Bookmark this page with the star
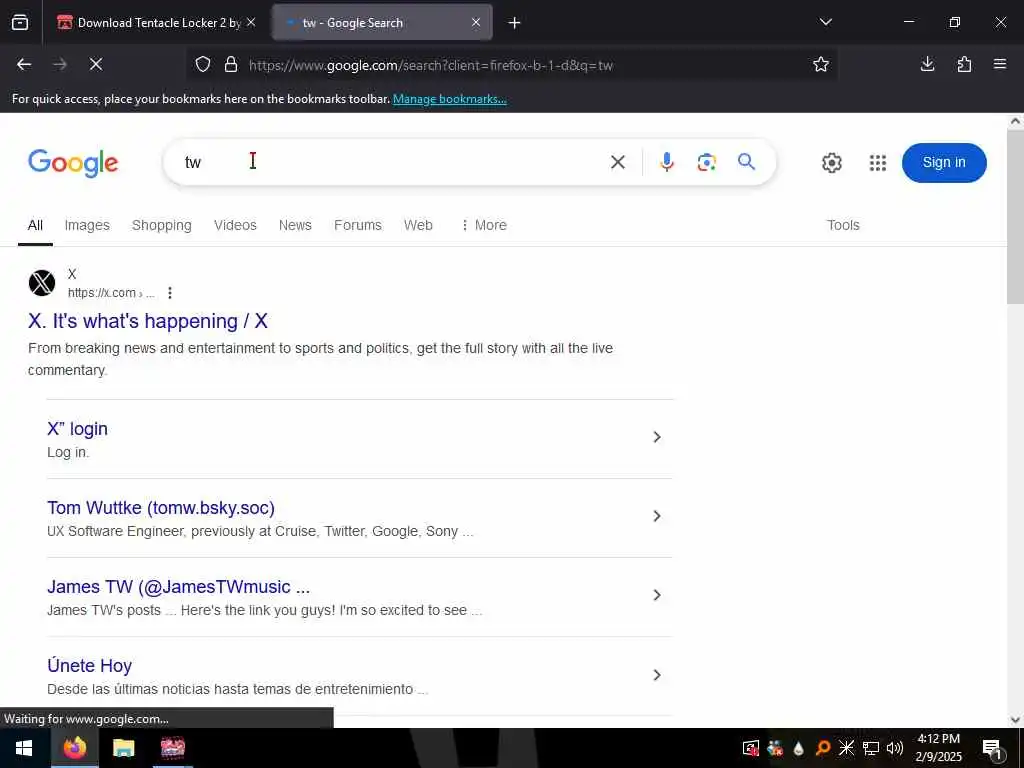This screenshot has height=768, width=1024. pos(821,64)
